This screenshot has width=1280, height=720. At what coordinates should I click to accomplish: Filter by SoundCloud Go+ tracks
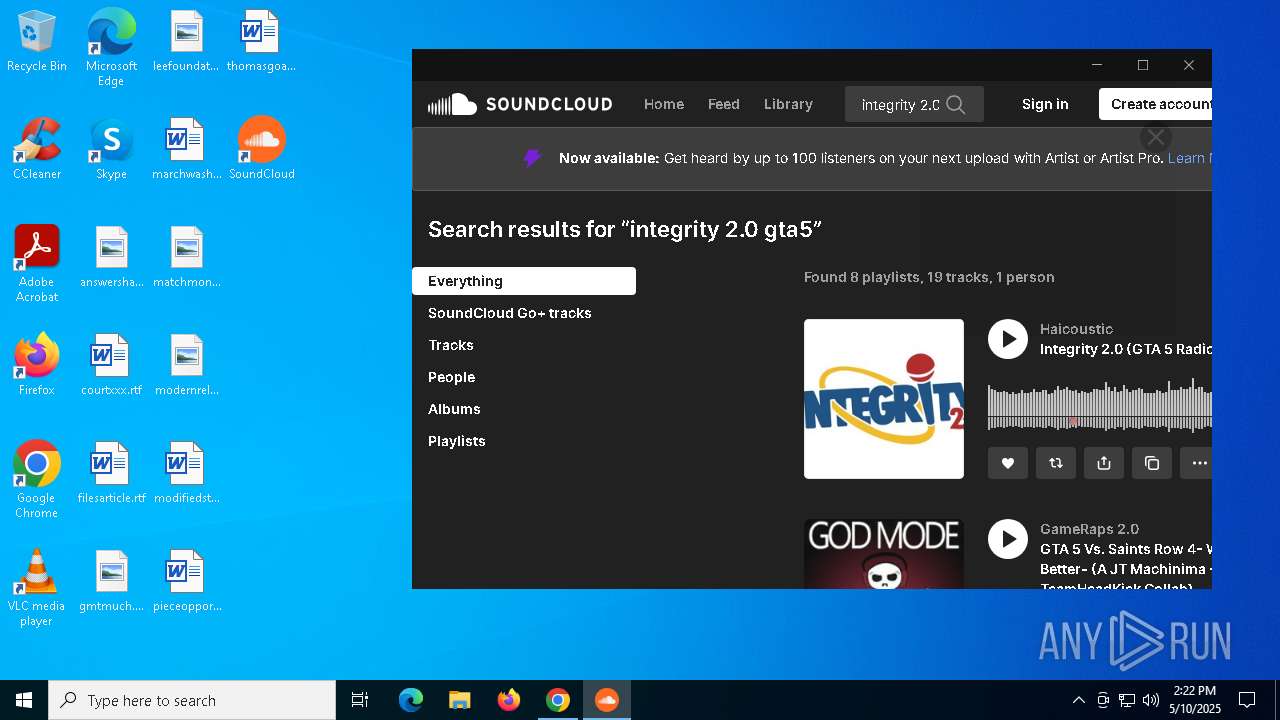coord(510,313)
